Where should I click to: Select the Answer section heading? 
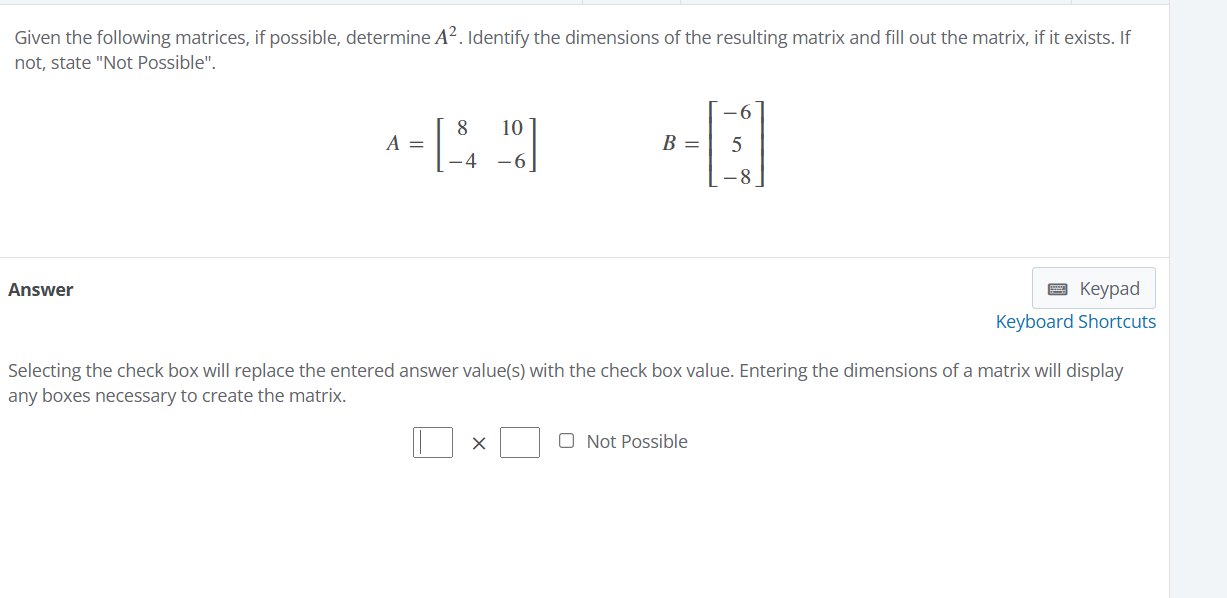coord(40,289)
